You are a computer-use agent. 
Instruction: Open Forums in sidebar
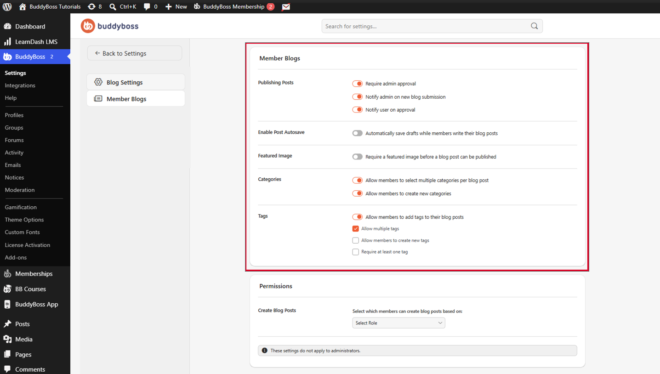click(14, 140)
